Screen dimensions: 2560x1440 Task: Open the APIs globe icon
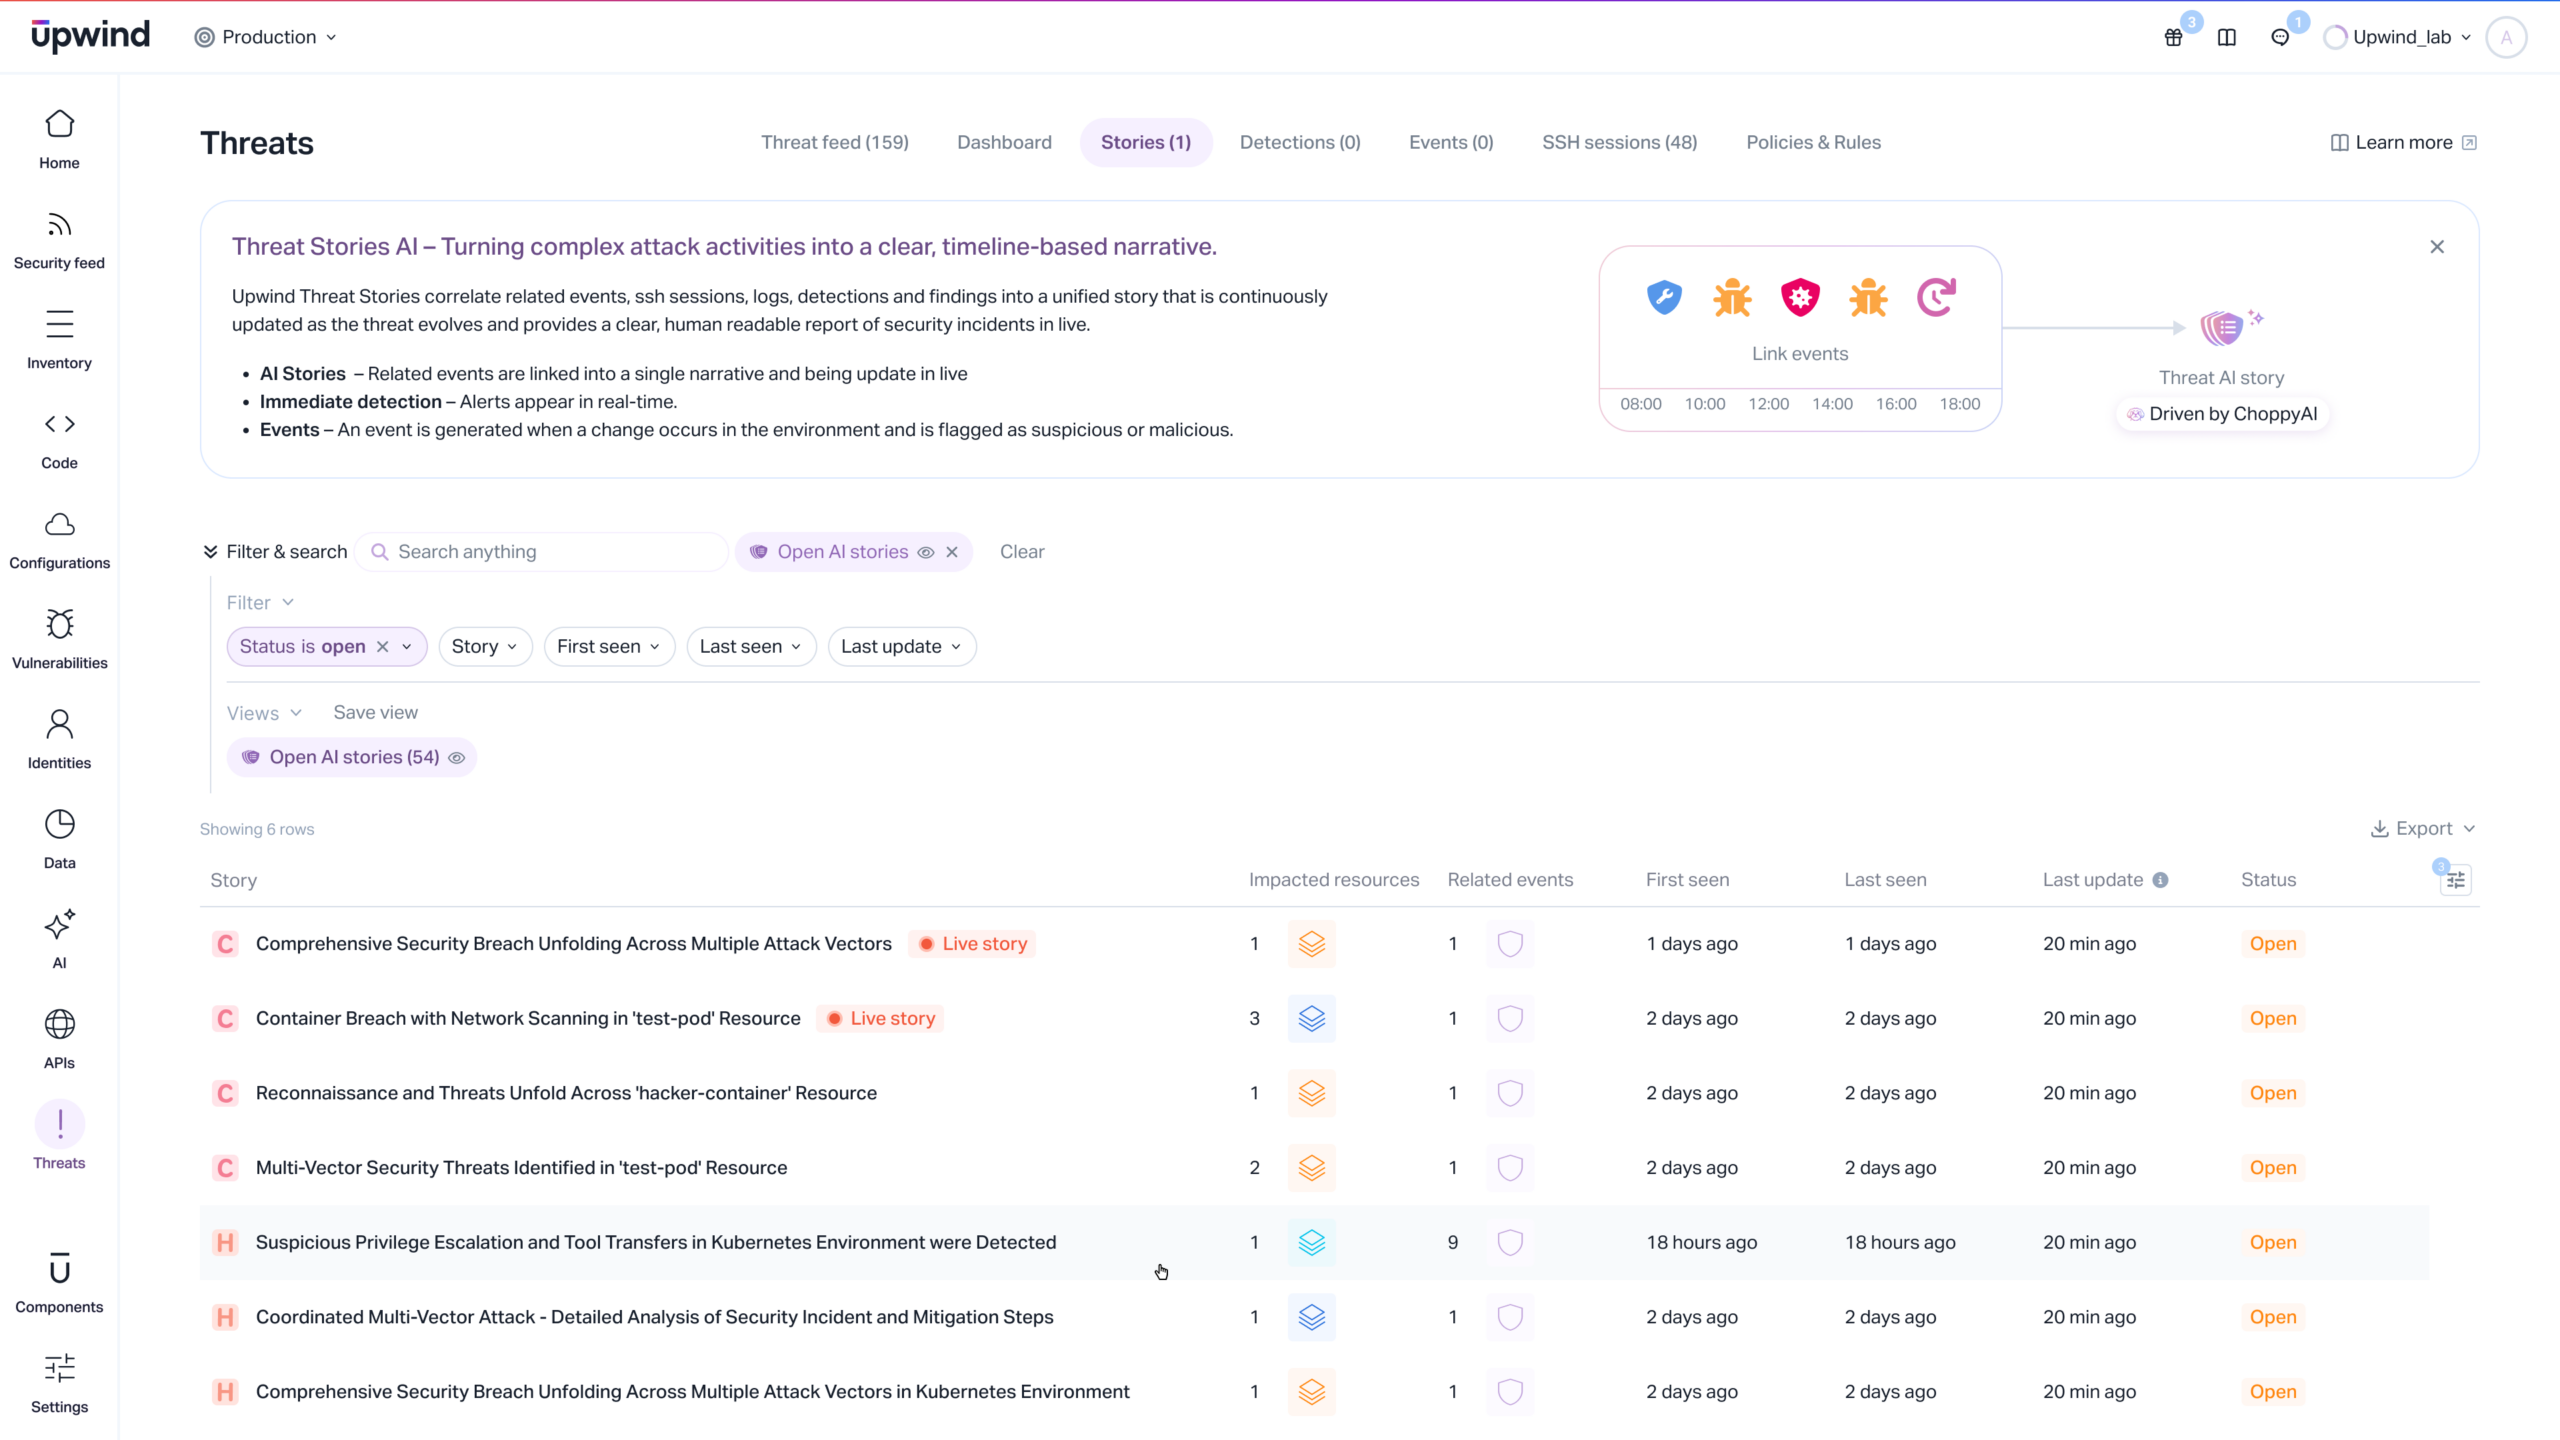coord(59,1025)
